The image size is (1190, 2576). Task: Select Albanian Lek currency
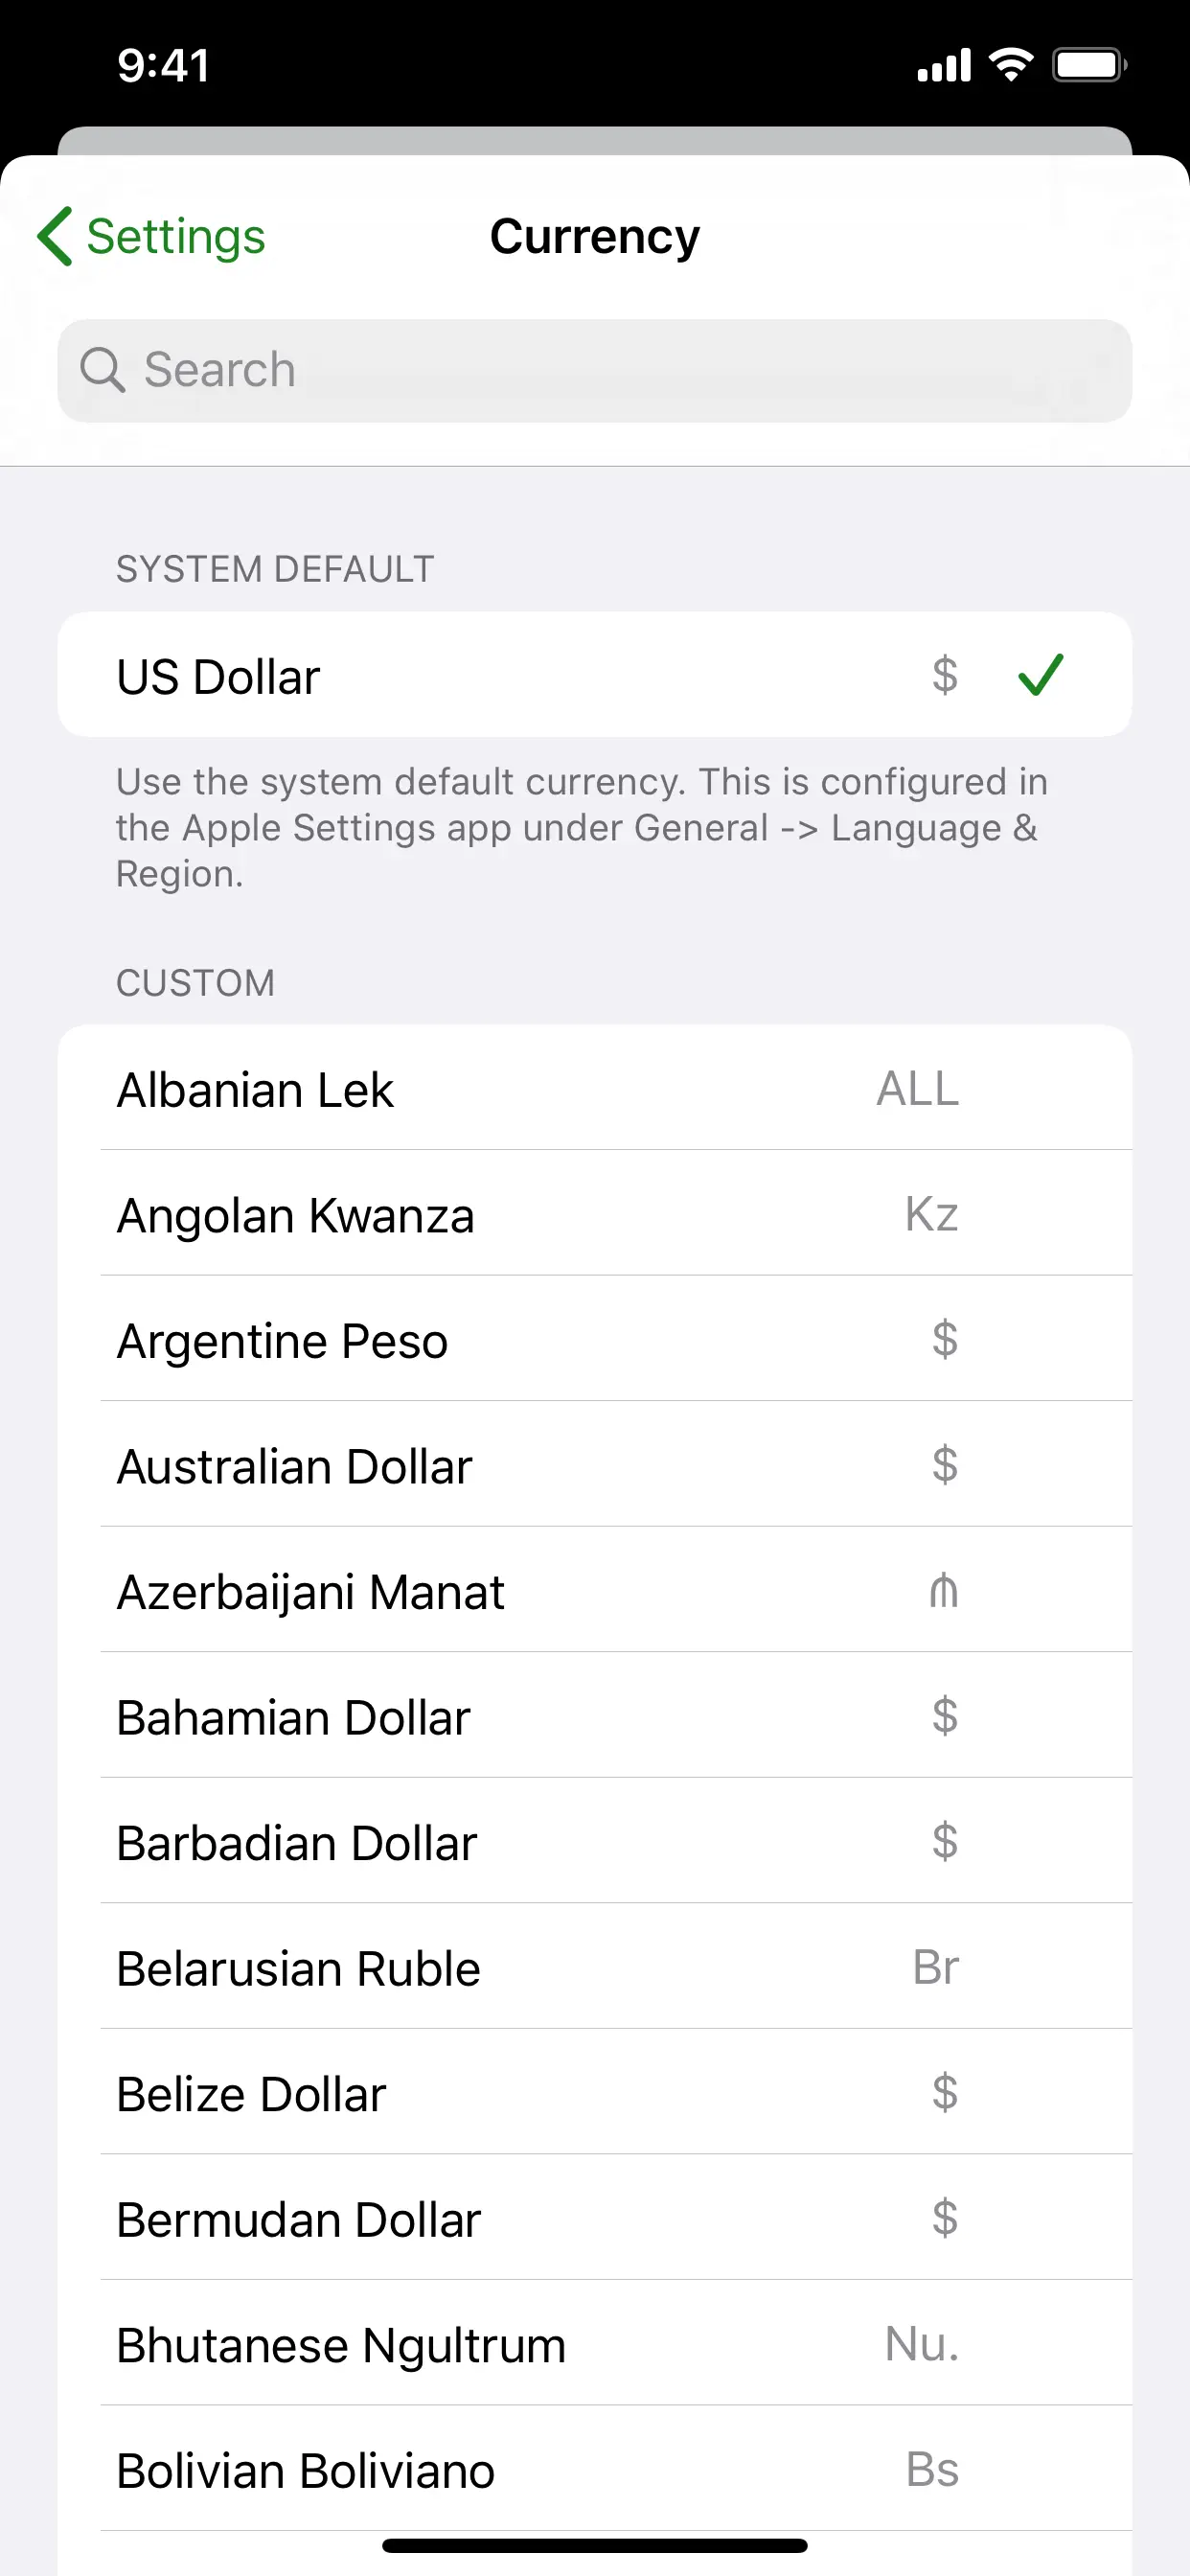click(595, 1088)
